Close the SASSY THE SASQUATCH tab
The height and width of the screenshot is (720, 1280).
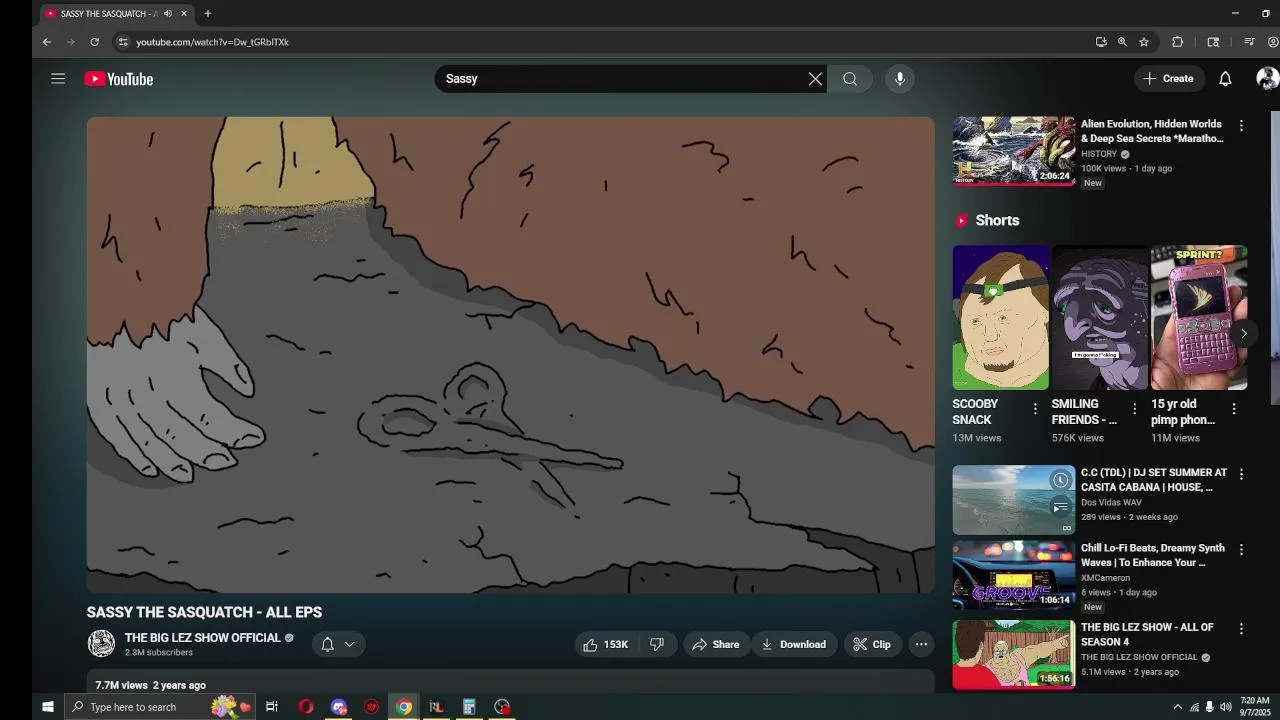184,14
